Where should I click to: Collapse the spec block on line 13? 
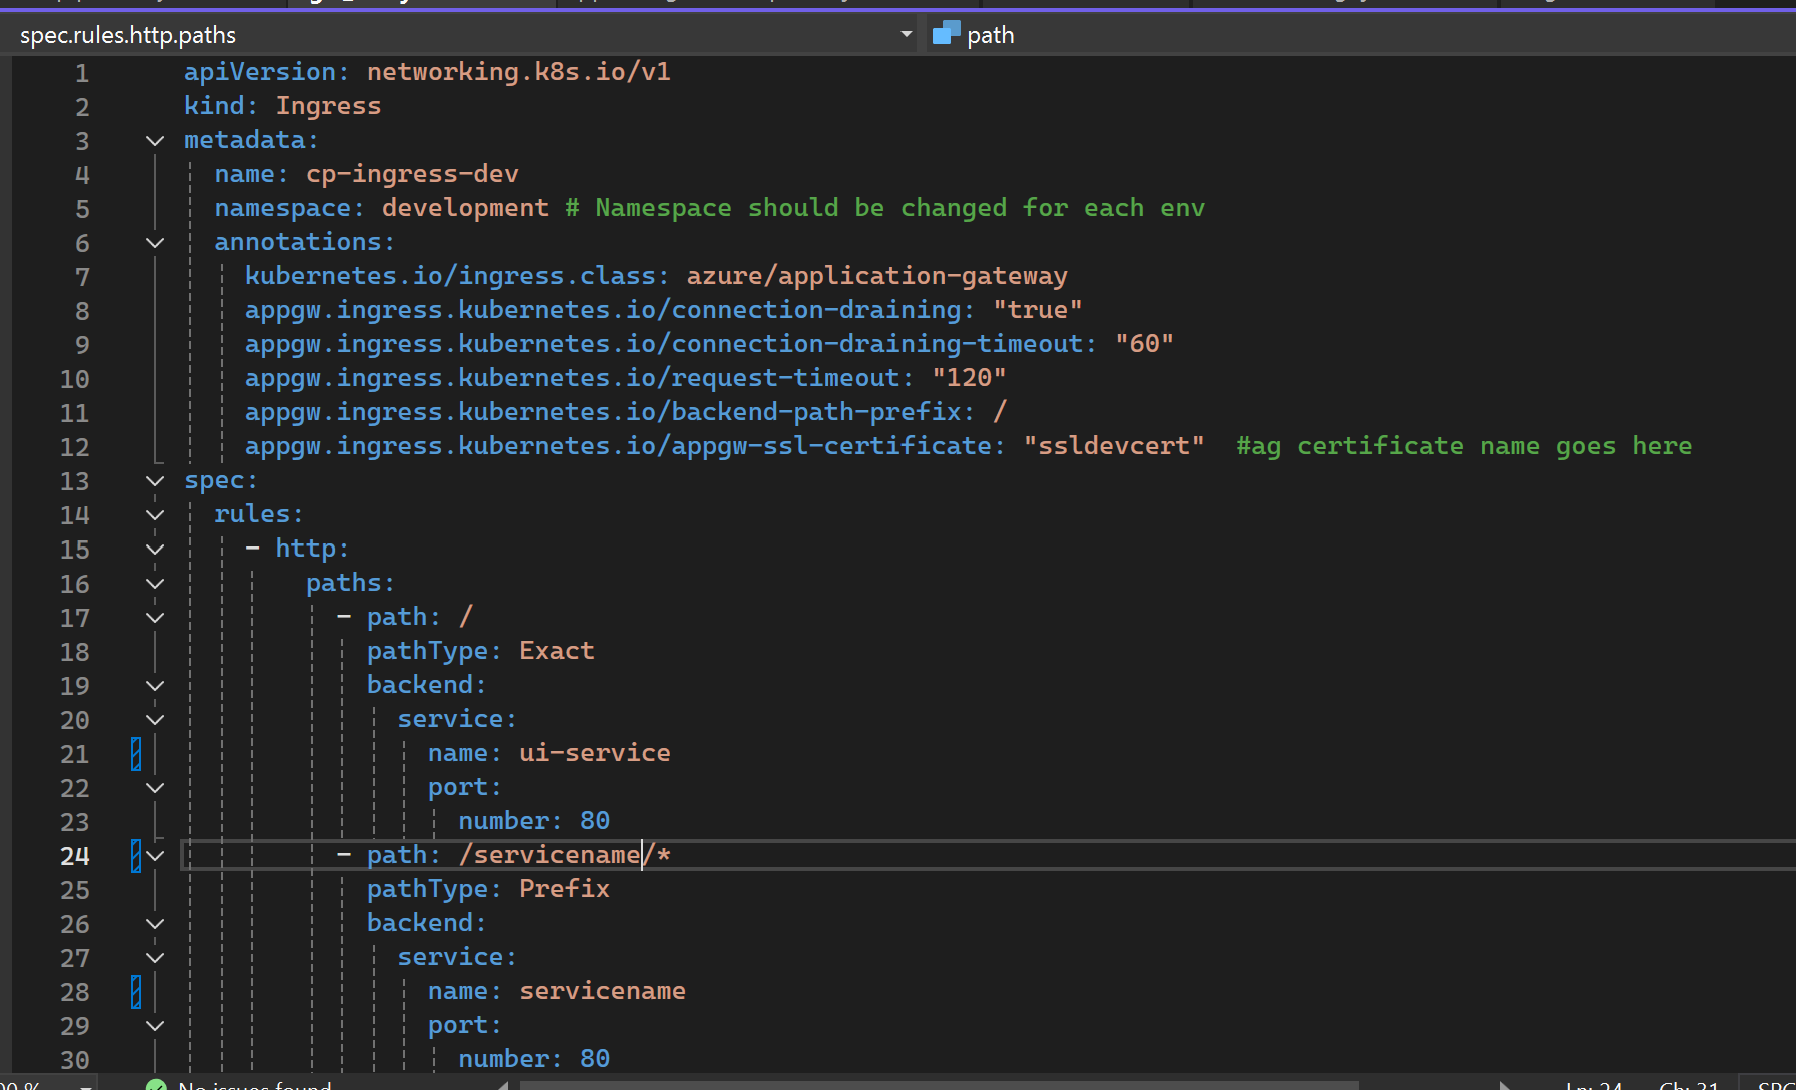pyautogui.click(x=155, y=481)
